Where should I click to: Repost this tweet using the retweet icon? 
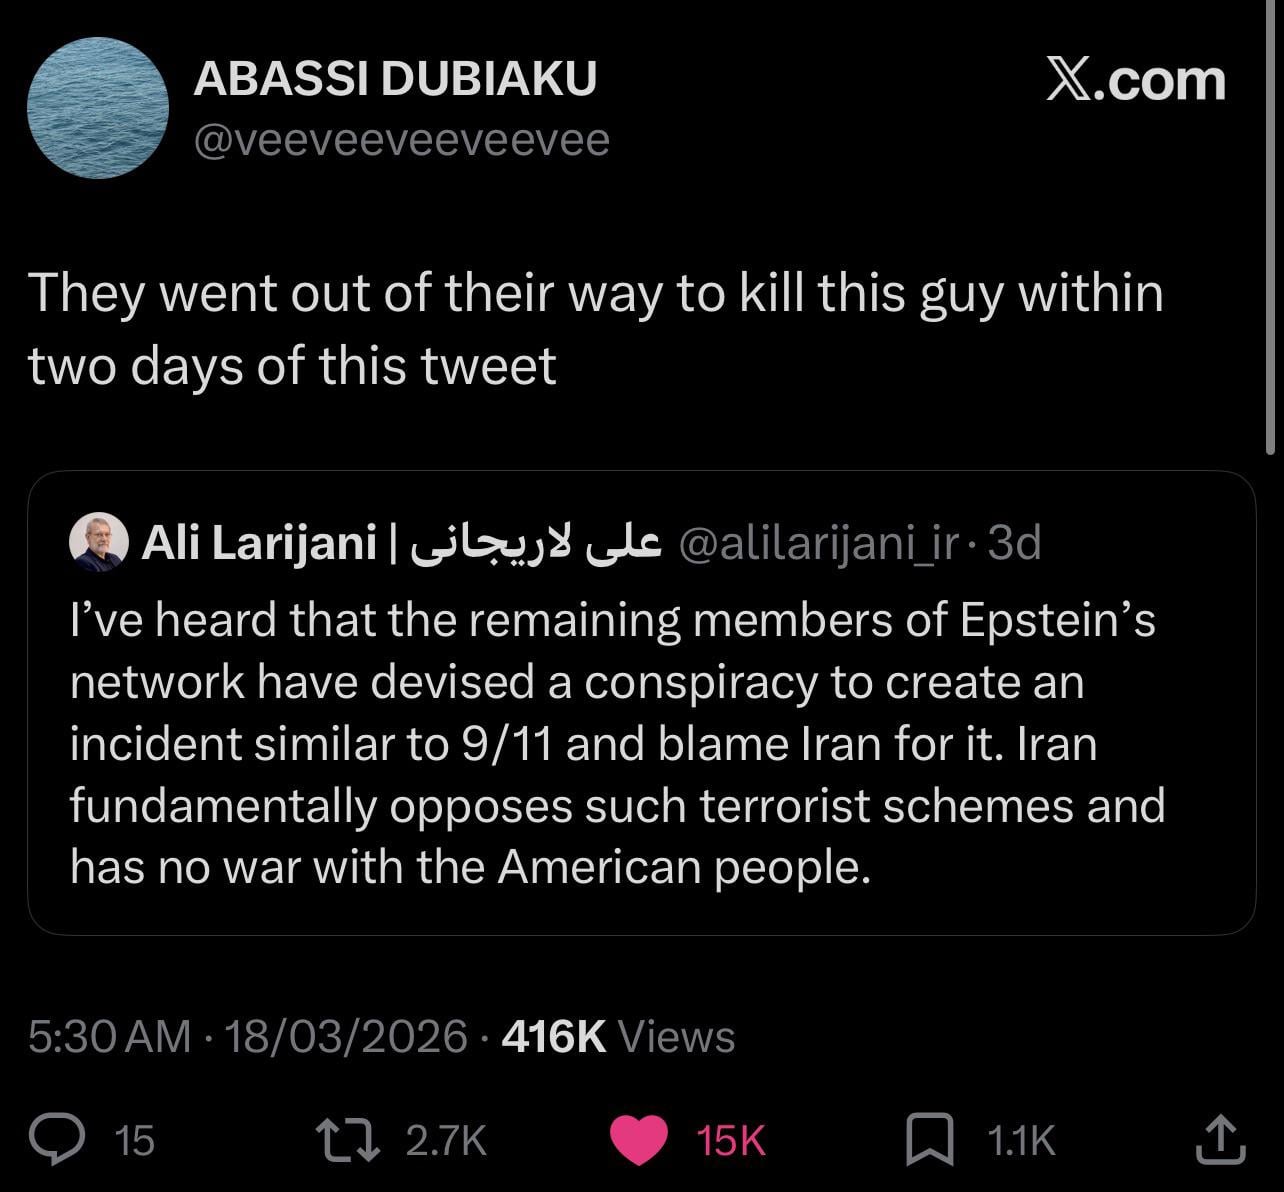347,1140
